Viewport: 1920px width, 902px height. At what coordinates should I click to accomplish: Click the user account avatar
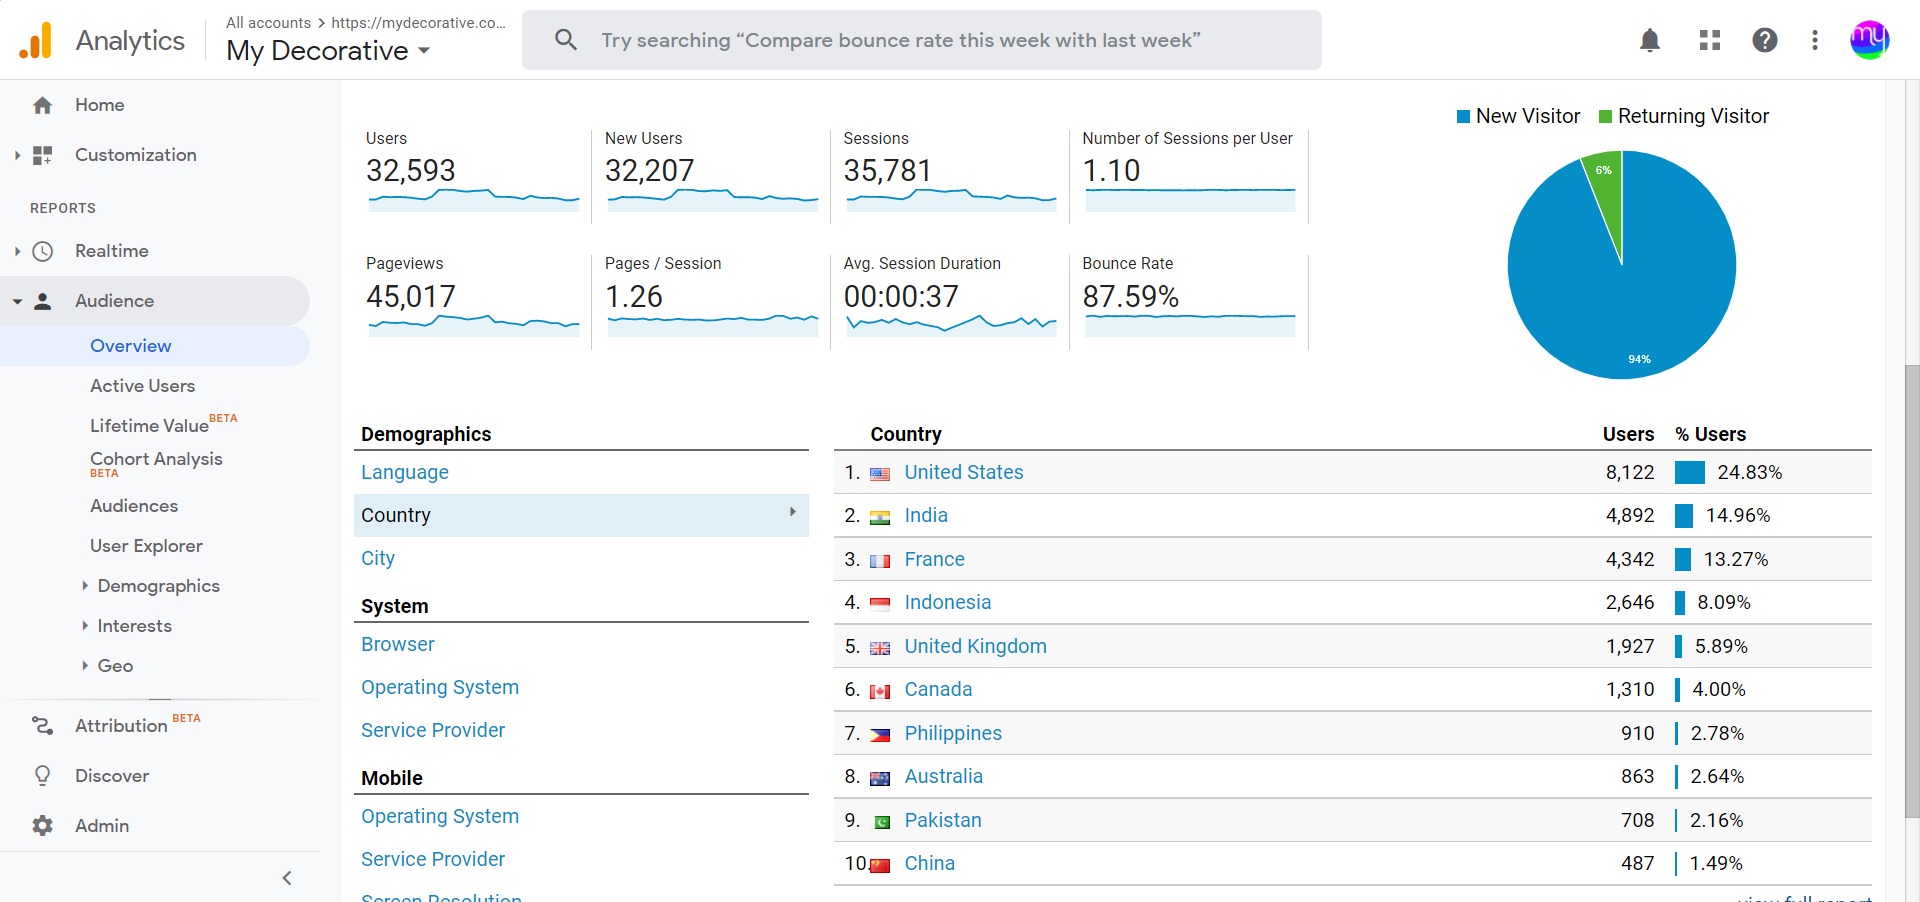coord(1868,40)
